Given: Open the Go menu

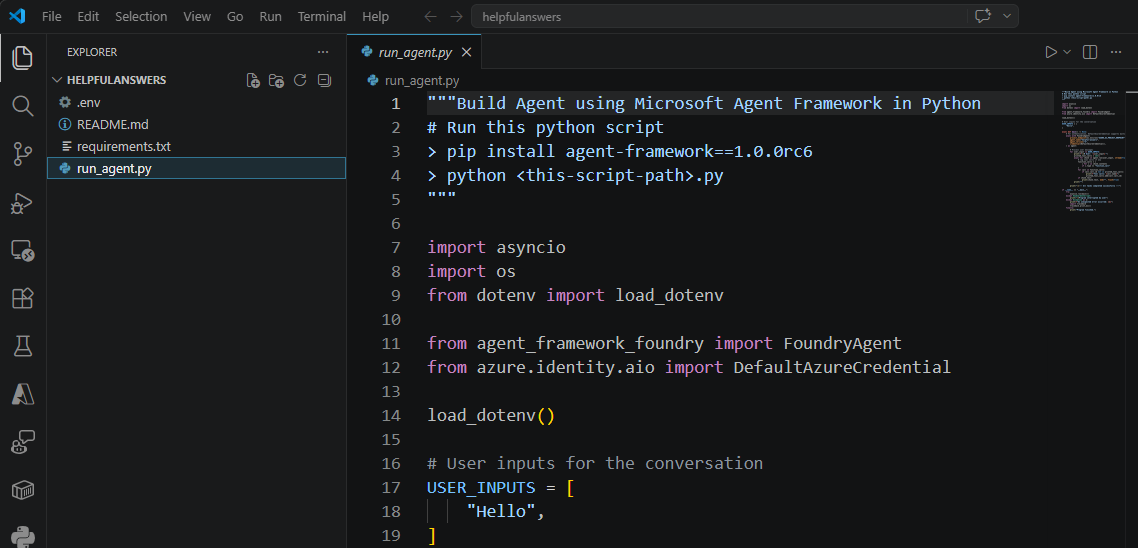Looking at the screenshot, I should [x=235, y=17].
